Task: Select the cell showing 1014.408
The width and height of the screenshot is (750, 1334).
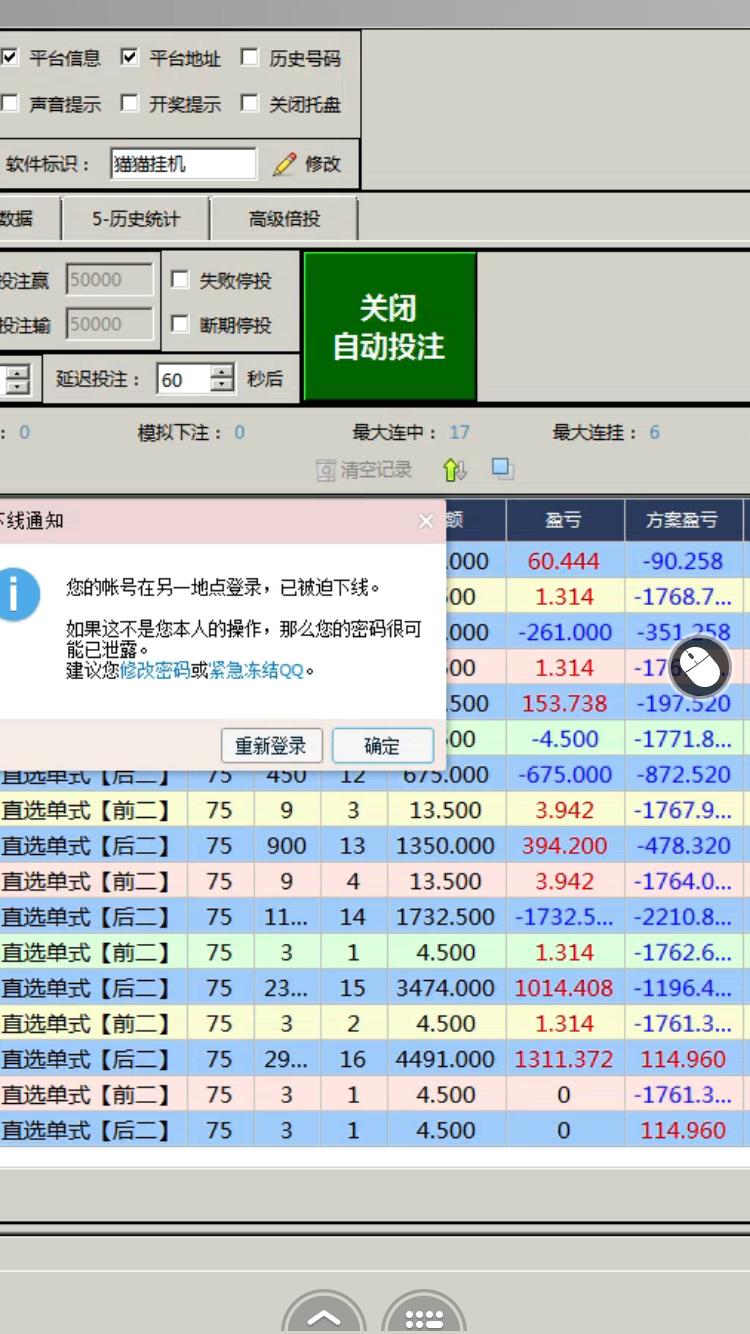Action: coord(564,987)
